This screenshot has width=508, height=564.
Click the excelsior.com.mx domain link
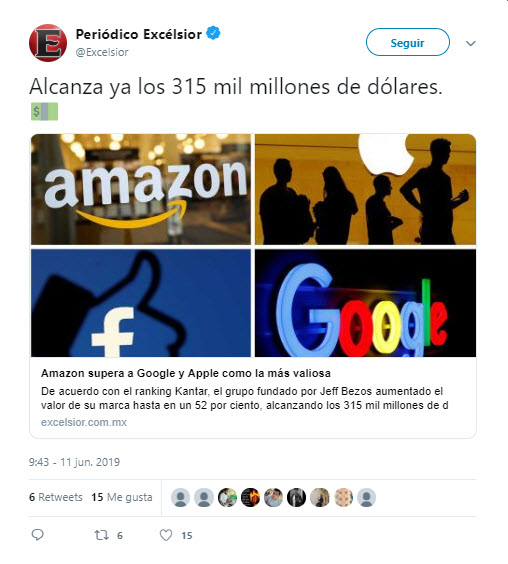[84, 422]
